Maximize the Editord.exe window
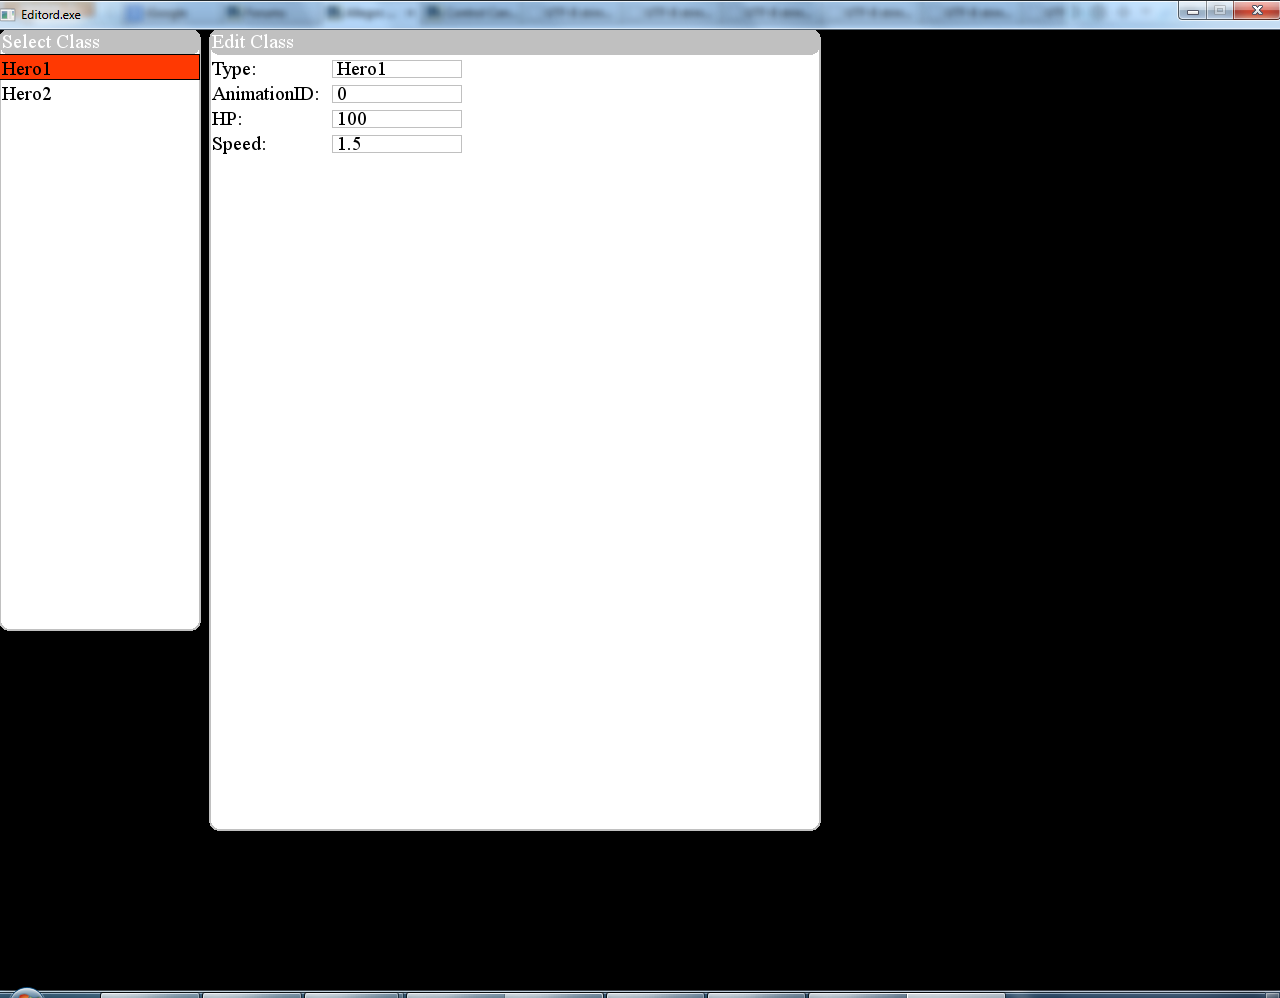This screenshot has height=998, width=1280. [x=1220, y=11]
